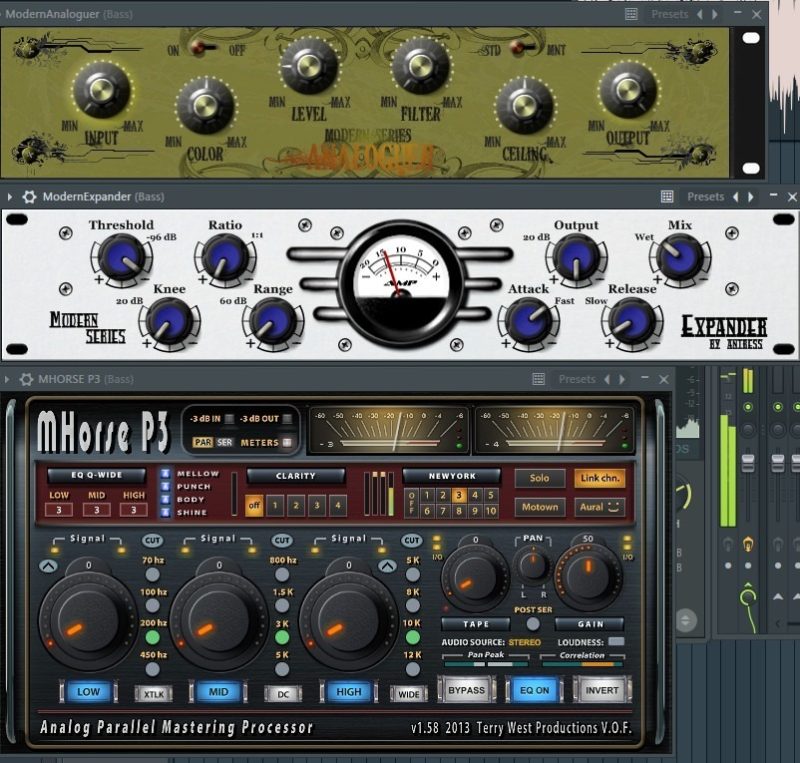Click the Expander Ratio knob
The height and width of the screenshot is (763, 800).
tap(224, 258)
